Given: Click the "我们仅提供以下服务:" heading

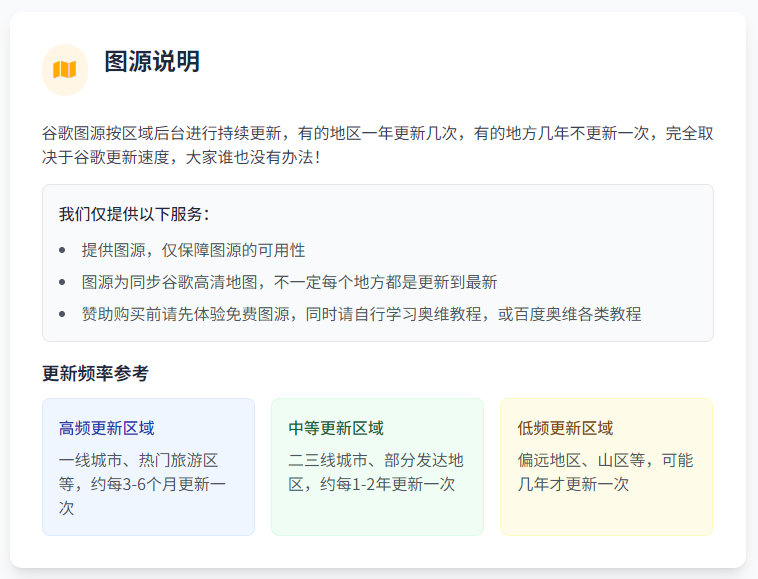Looking at the screenshot, I should (134, 214).
